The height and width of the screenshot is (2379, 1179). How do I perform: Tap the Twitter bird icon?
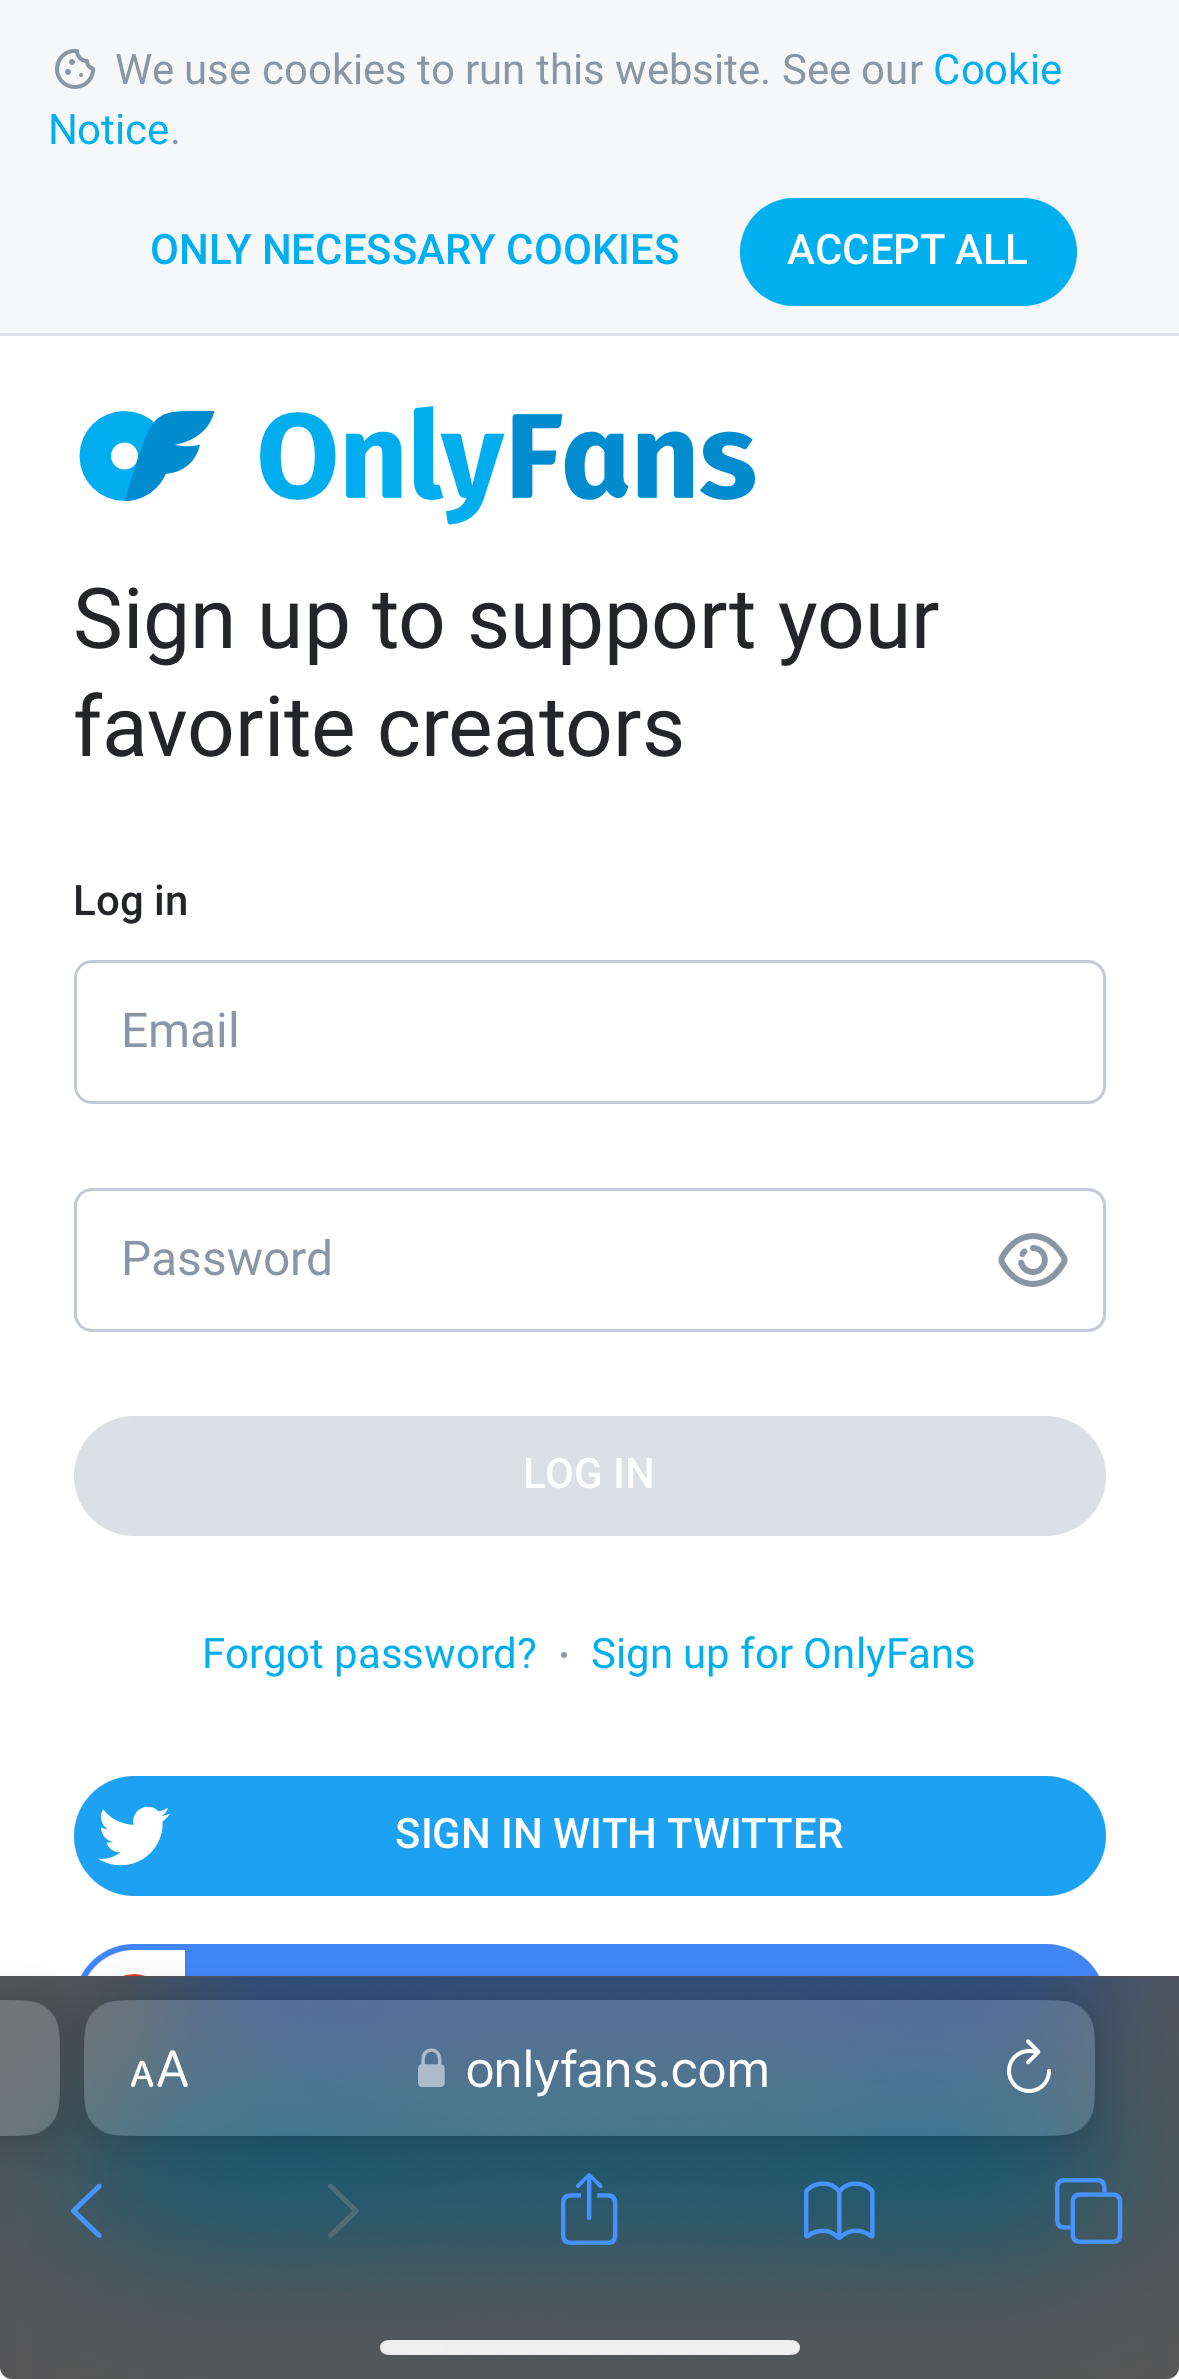coord(135,1835)
